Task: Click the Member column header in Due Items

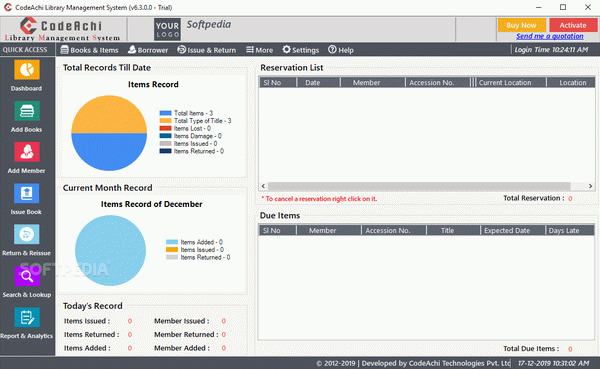Action: tap(329, 230)
